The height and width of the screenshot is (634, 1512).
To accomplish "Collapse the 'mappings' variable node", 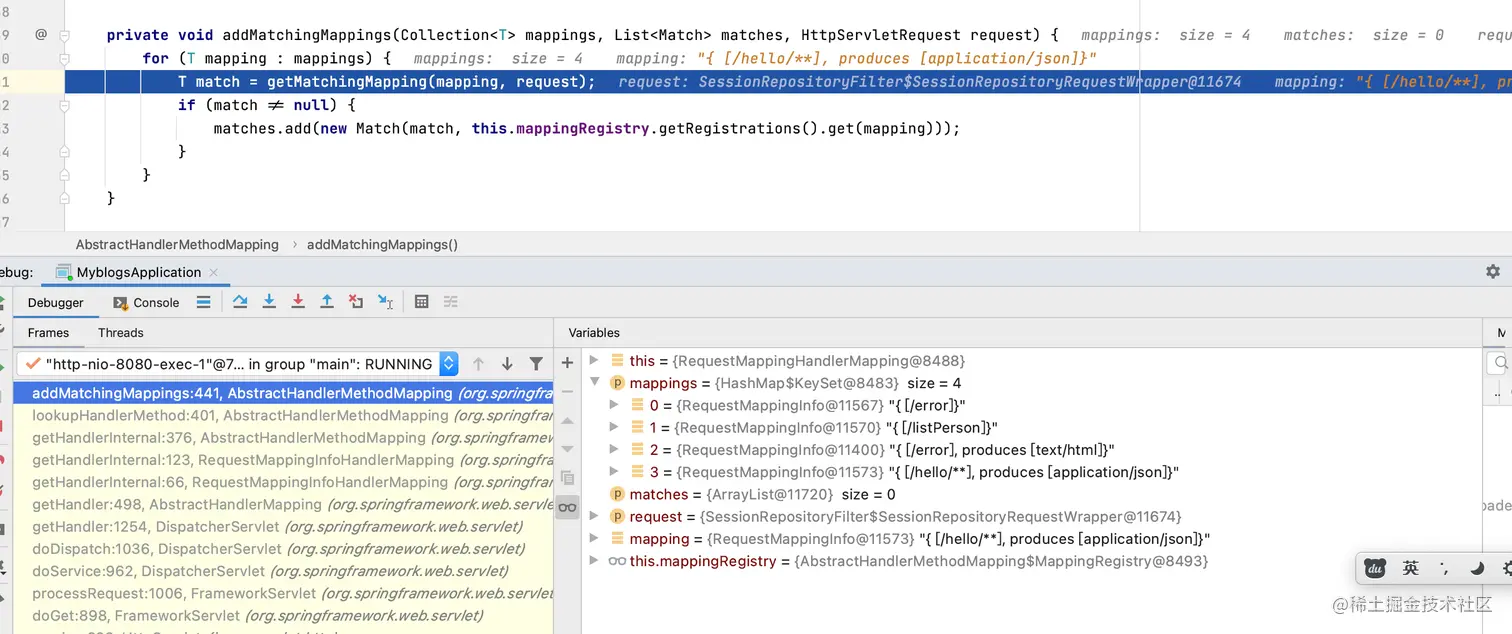I will (x=594, y=383).
